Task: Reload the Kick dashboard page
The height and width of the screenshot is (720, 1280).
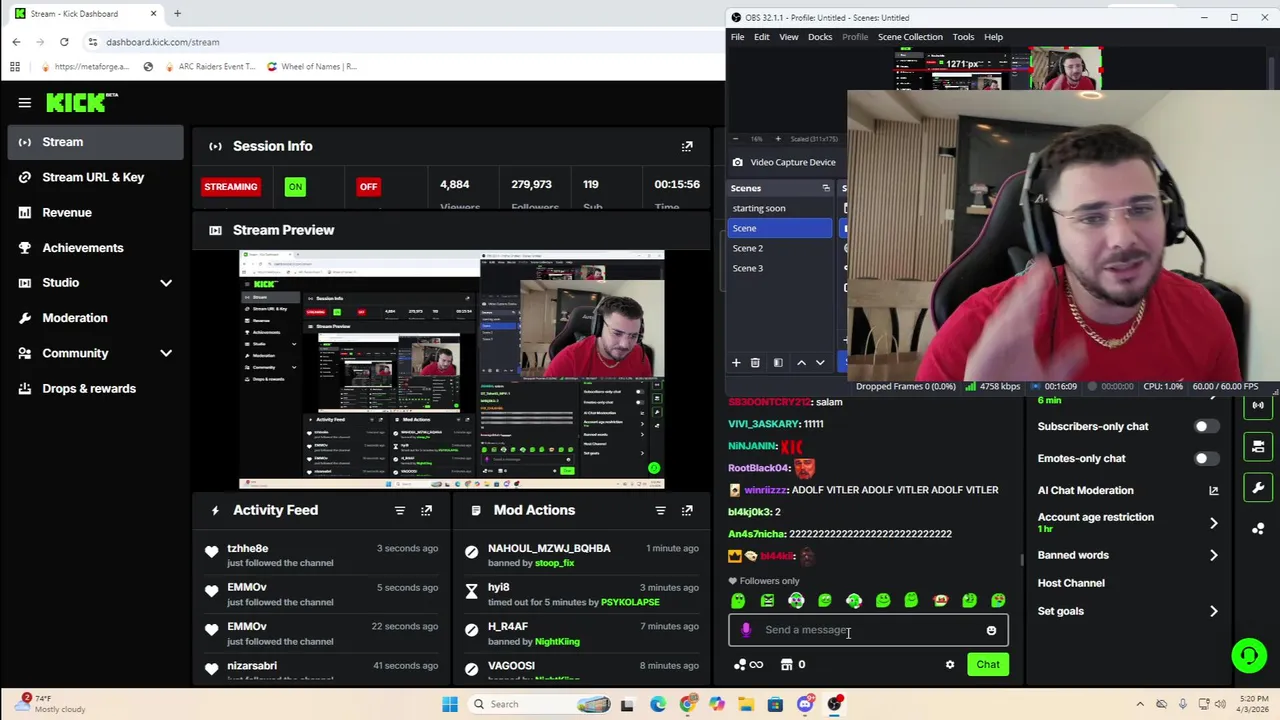Action: click(64, 42)
